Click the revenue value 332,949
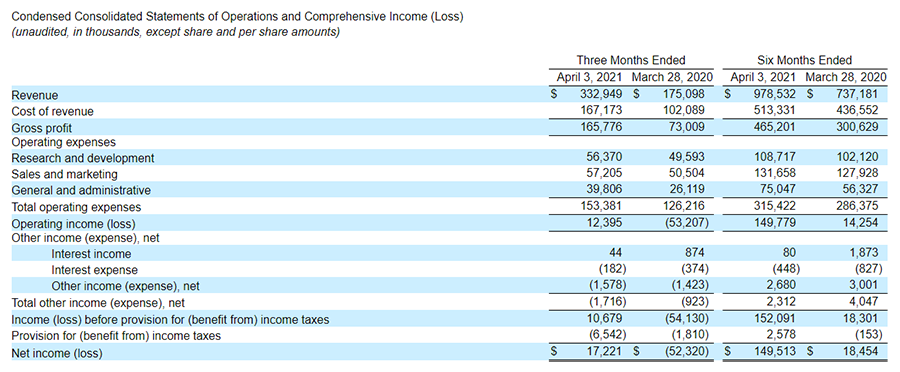Image resolution: width=900 pixels, height=372 pixels. click(600, 94)
